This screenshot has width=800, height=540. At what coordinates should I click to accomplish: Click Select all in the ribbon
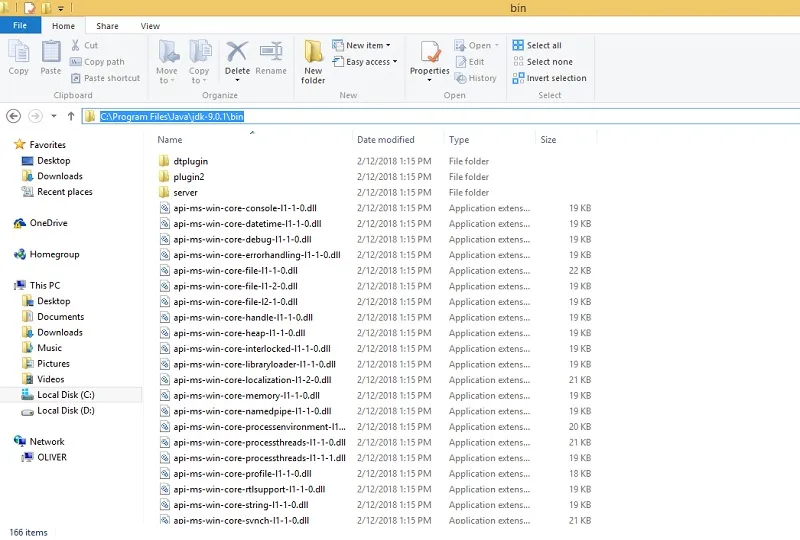tap(537, 45)
